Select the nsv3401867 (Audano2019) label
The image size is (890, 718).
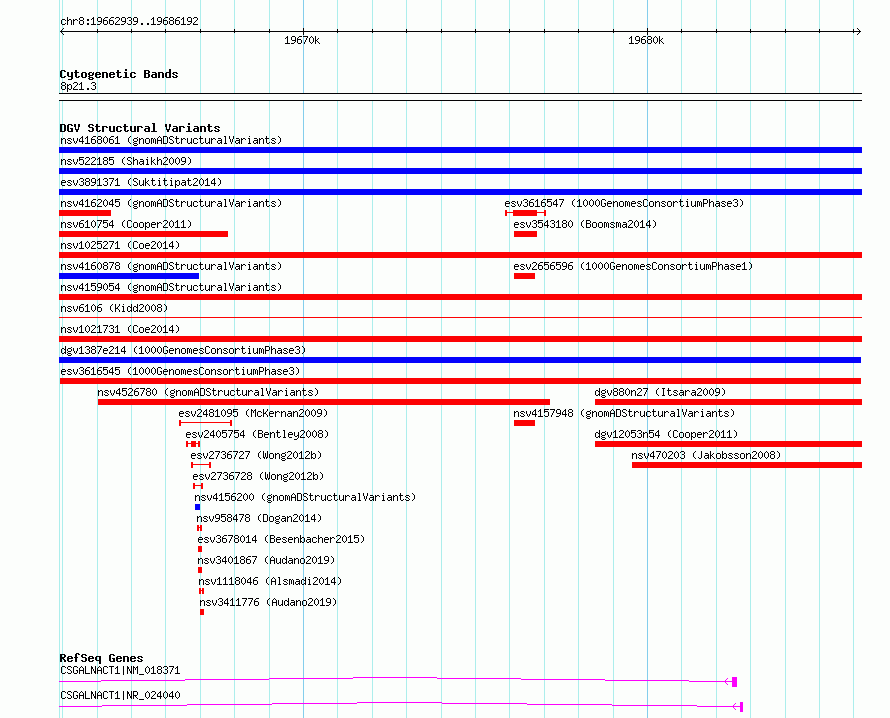266,560
